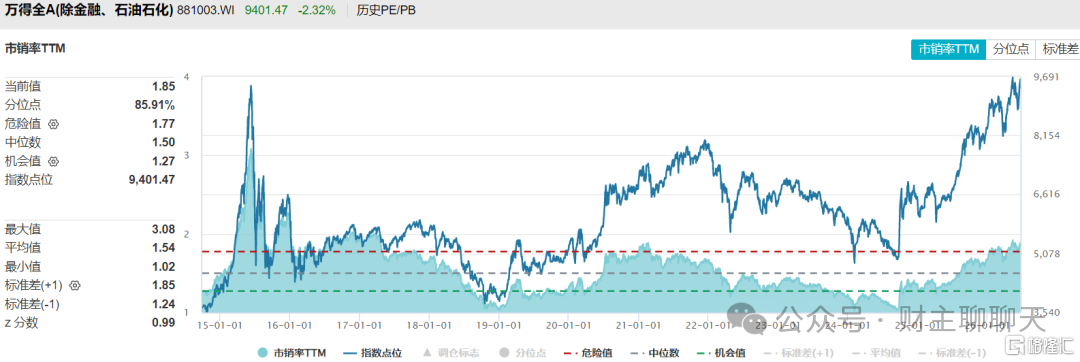Open settings gear next to 机会值

[54, 161]
